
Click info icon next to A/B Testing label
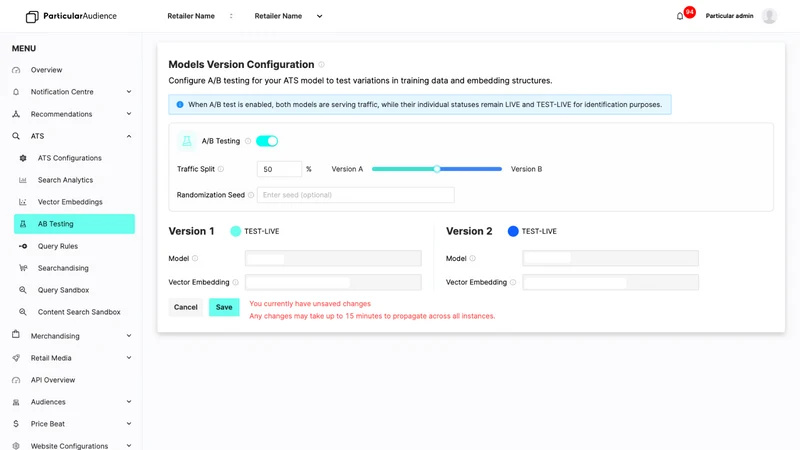[248, 141]
